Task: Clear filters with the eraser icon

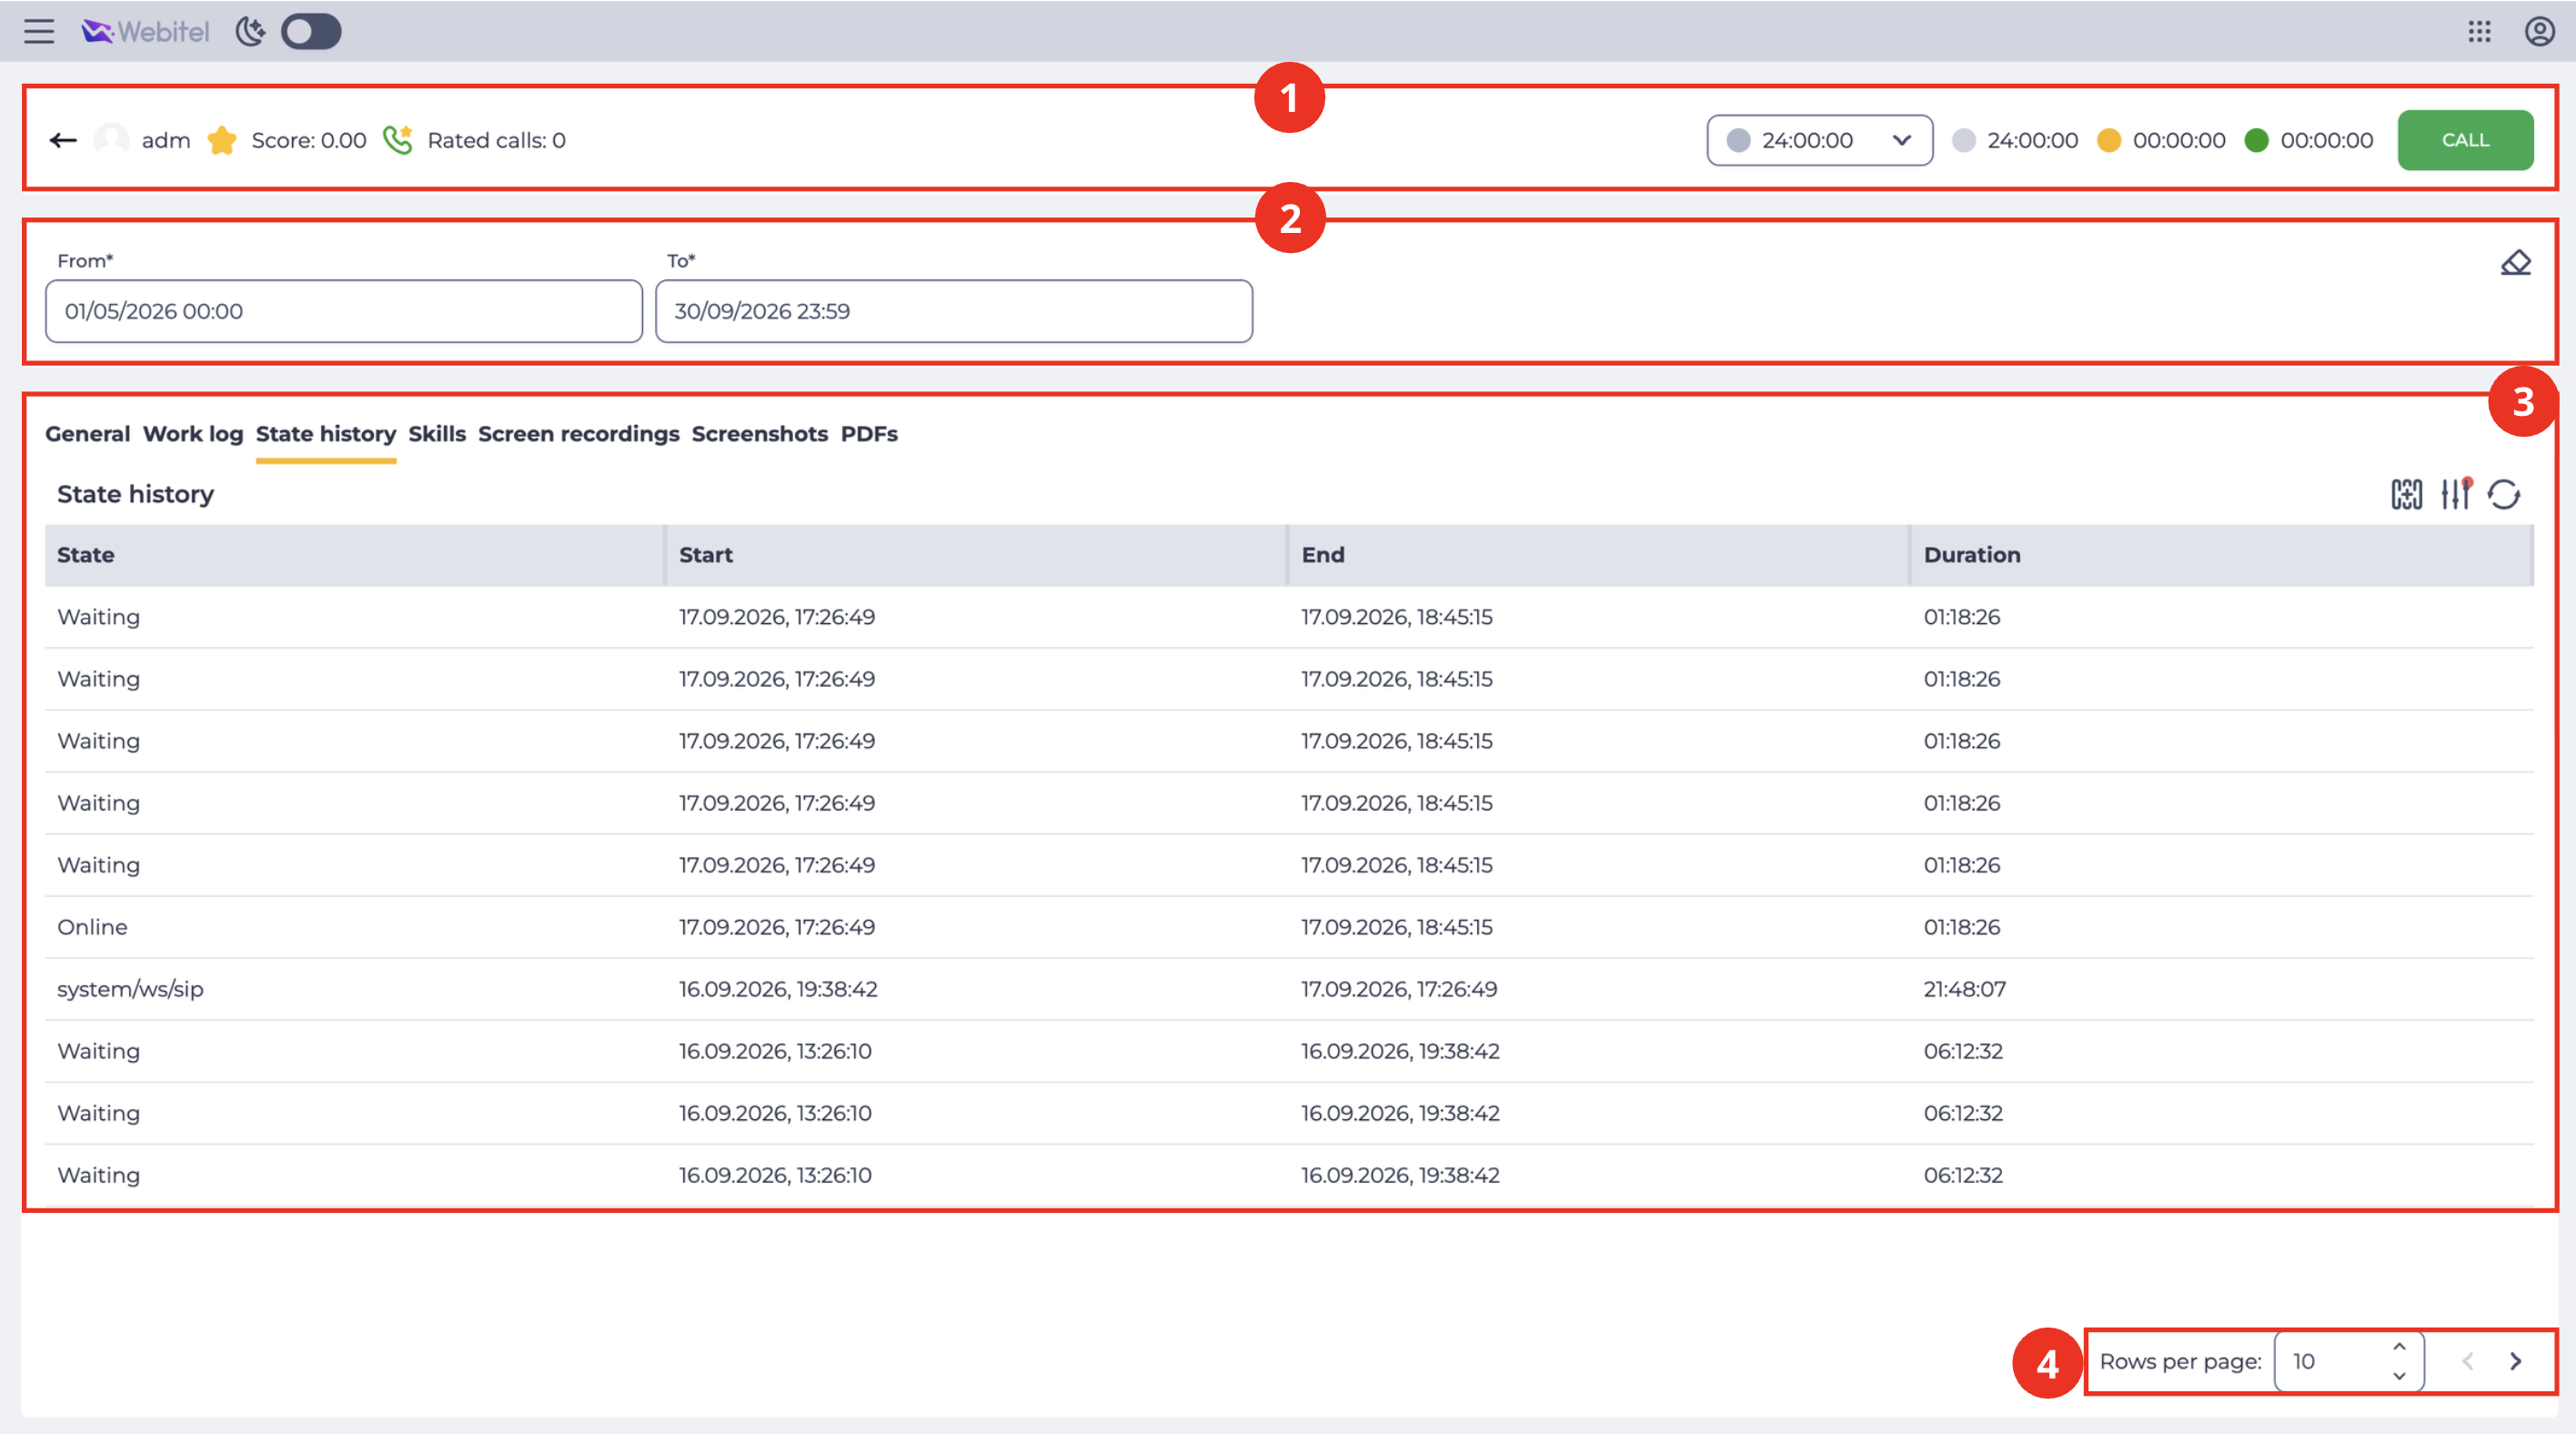Action: pyautogui.click(x=2516, y=263)
